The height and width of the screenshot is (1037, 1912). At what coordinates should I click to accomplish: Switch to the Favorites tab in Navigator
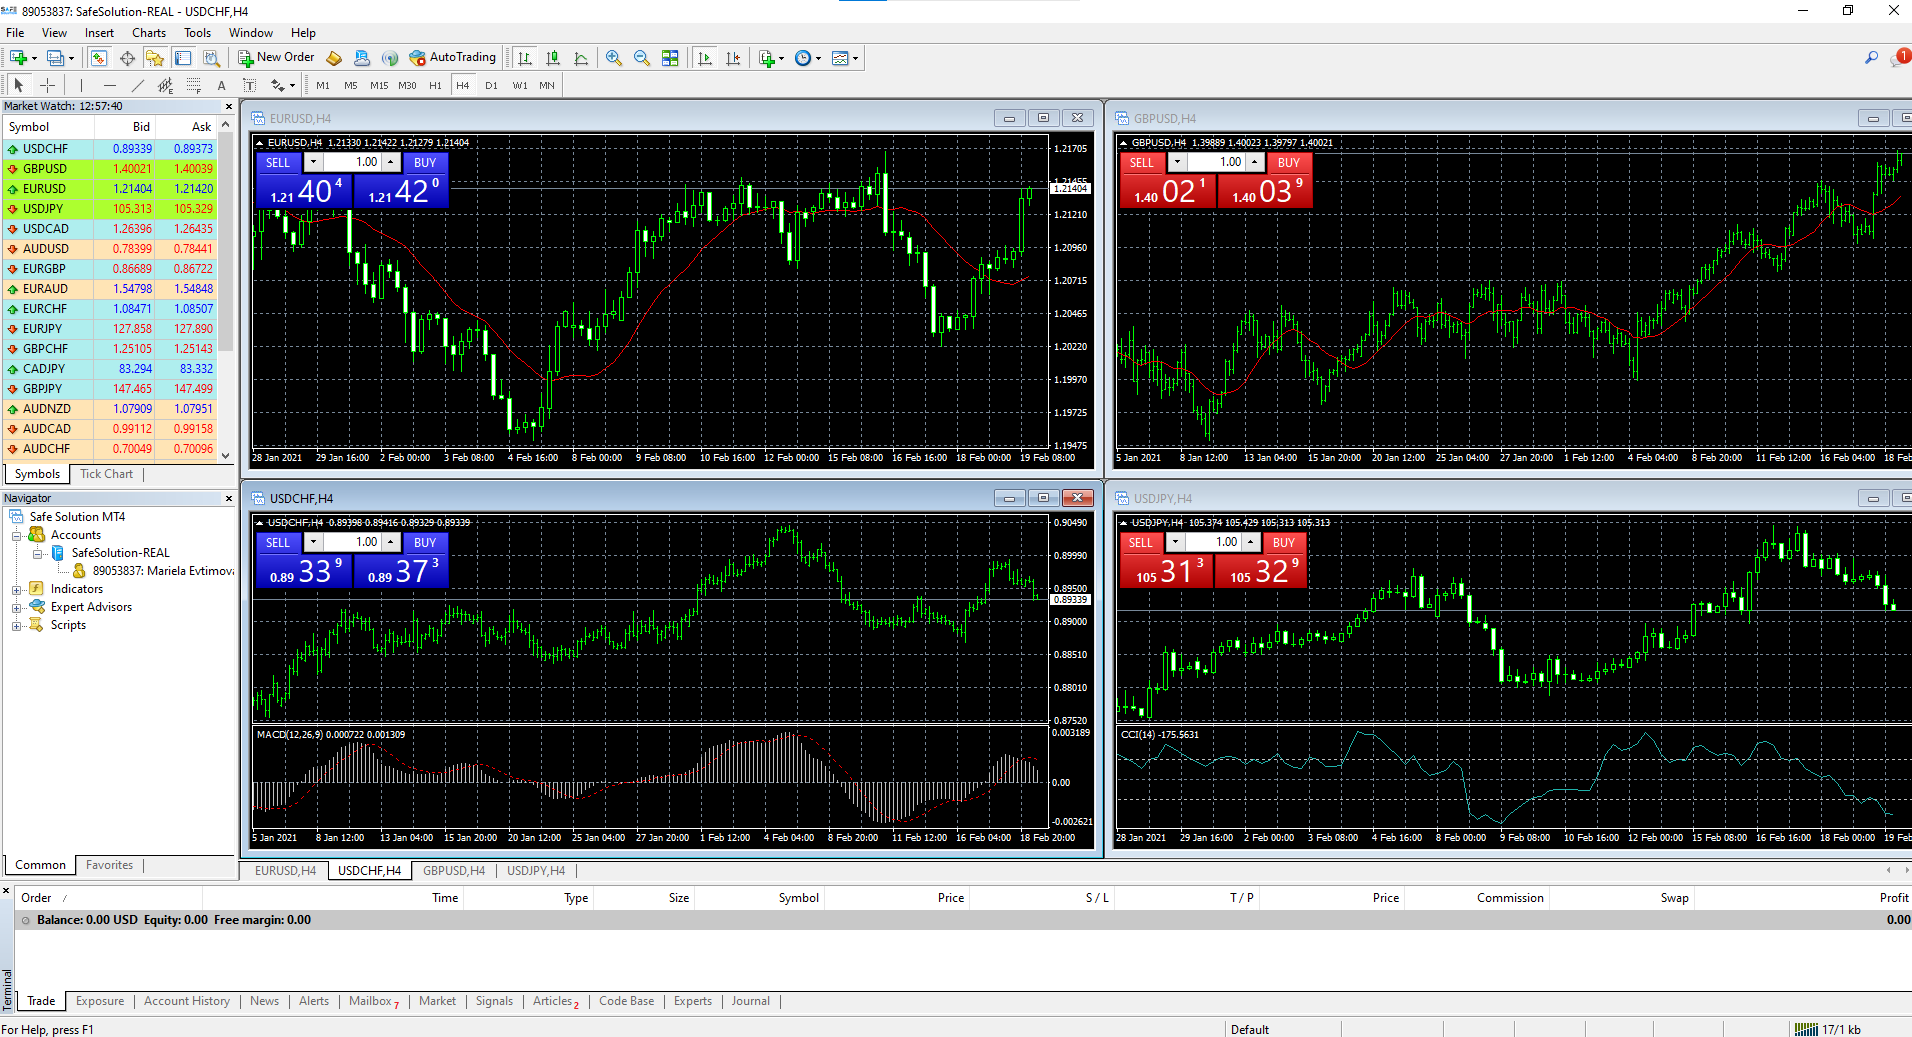pyautogui.click(x=109, y=865)
